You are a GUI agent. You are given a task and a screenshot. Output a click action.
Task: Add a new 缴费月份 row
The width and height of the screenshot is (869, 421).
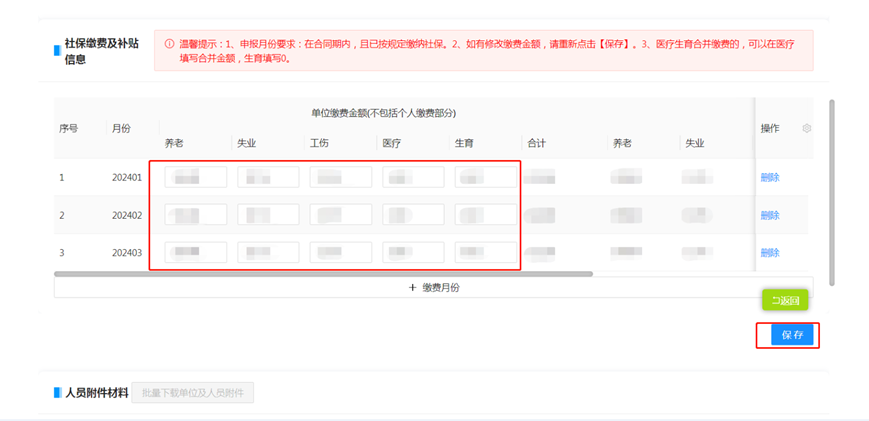(433, 288)
